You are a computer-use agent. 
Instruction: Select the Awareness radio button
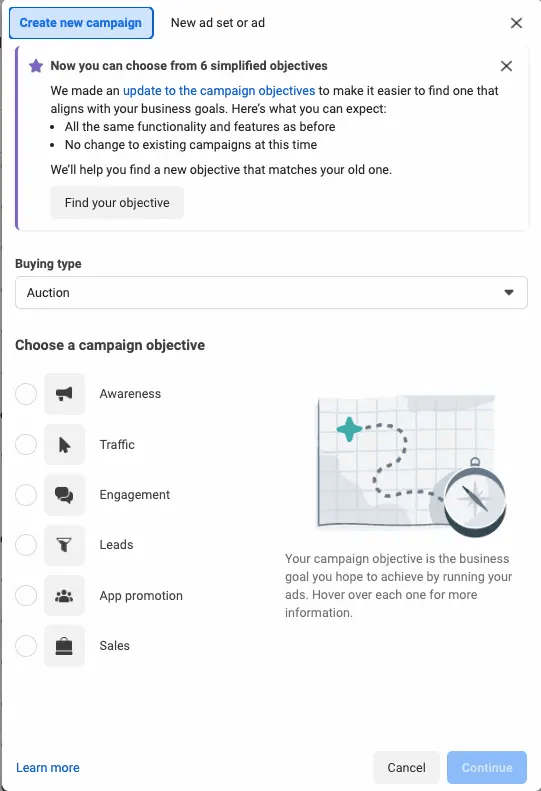tap(26, 394)
